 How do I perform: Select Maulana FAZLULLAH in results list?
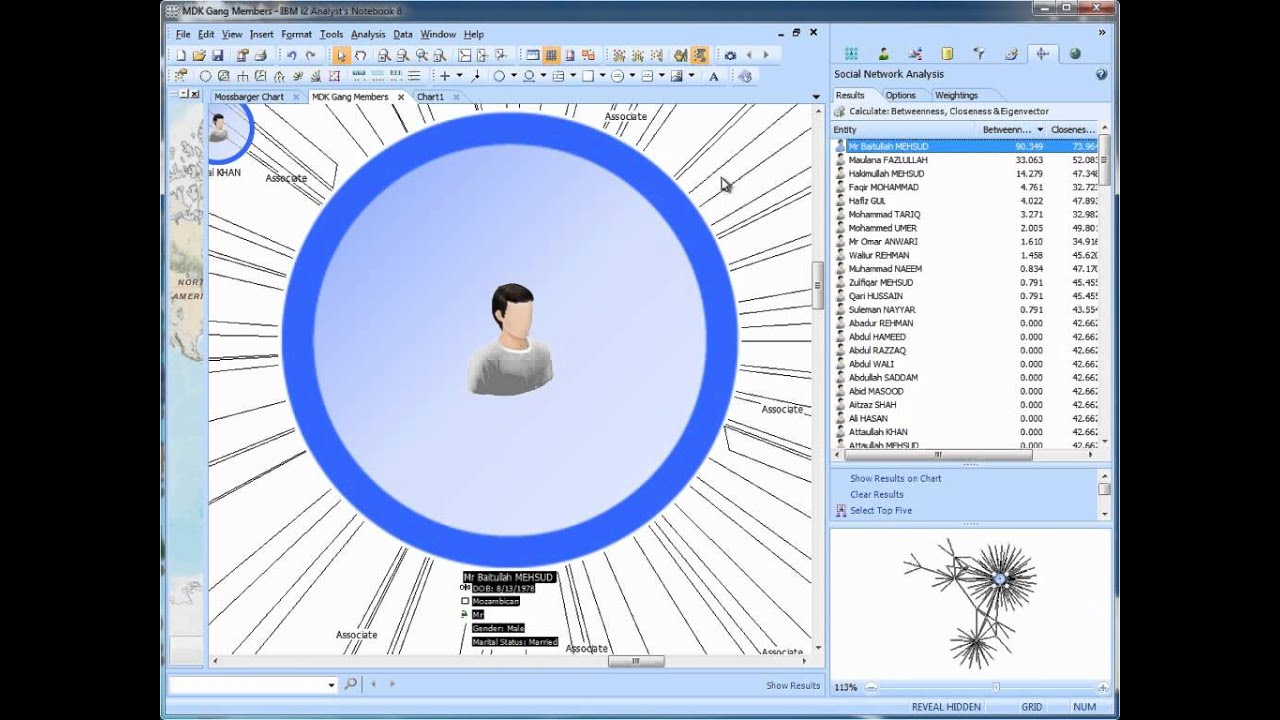(x=968, y=160)
